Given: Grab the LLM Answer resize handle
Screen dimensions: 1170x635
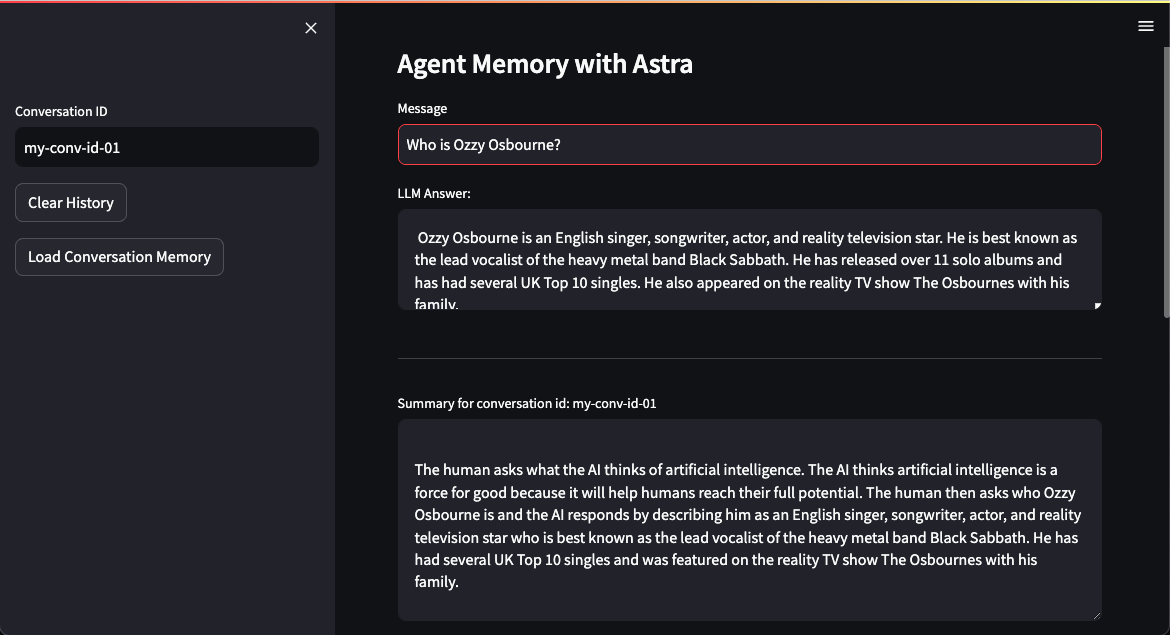Looking at the screenshot, I should pos(1097,305).
